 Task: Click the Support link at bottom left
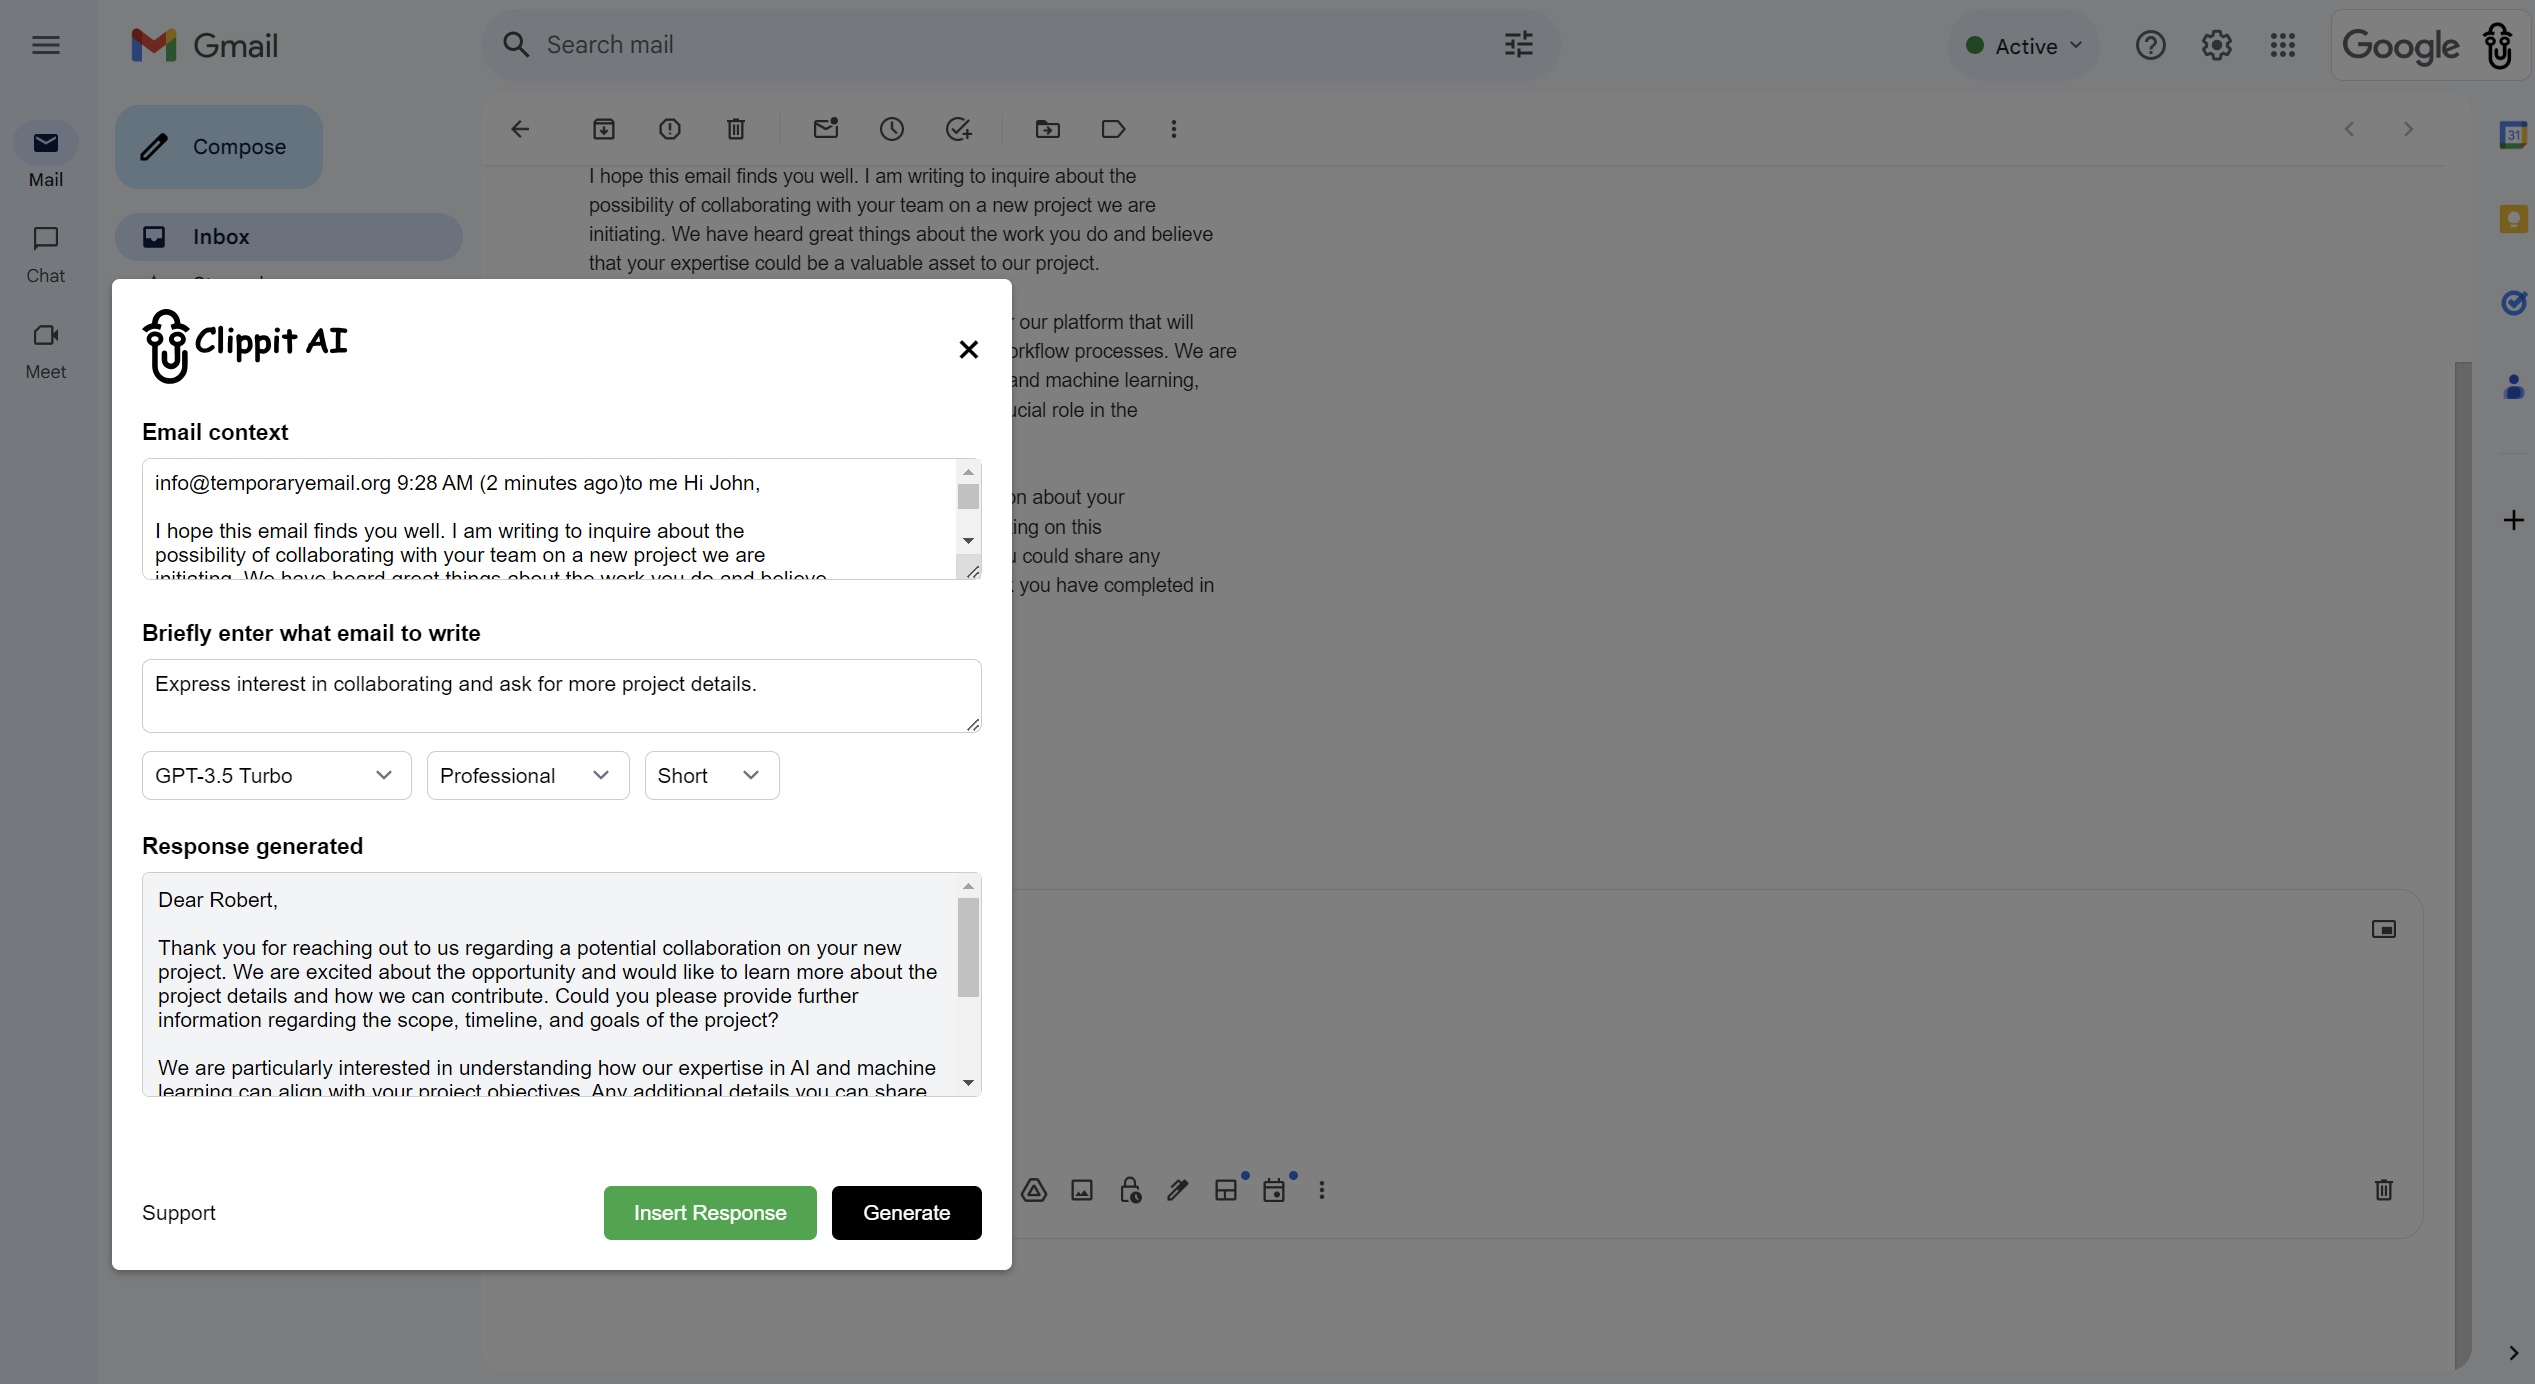(179, 1212)
